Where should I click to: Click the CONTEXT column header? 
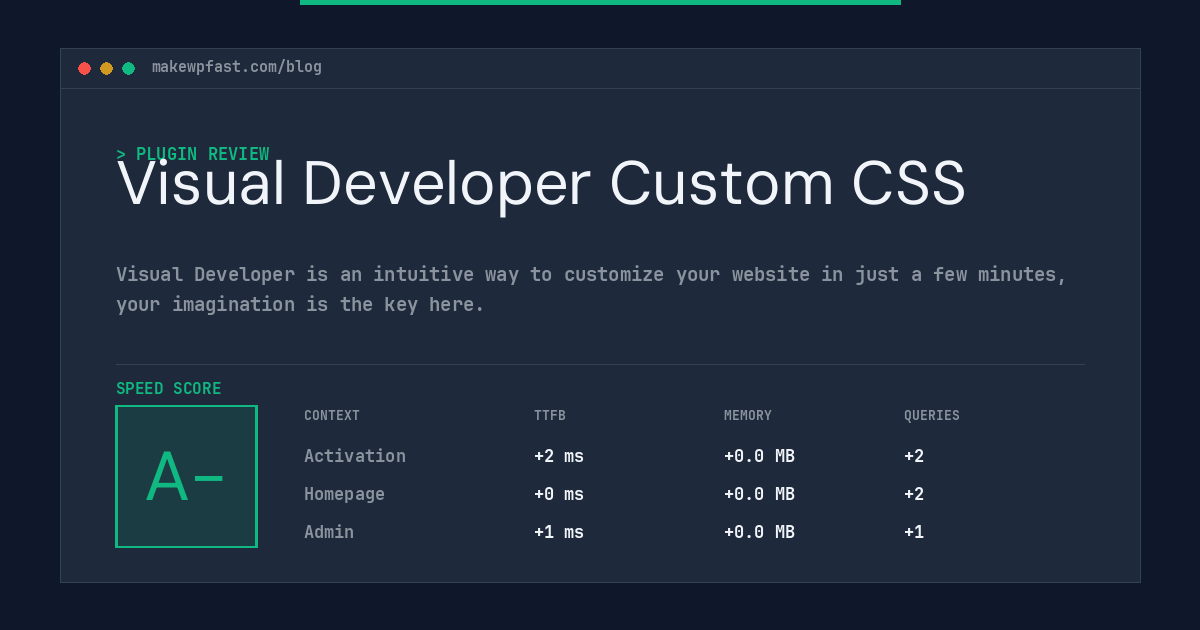[x=332, y=416]
